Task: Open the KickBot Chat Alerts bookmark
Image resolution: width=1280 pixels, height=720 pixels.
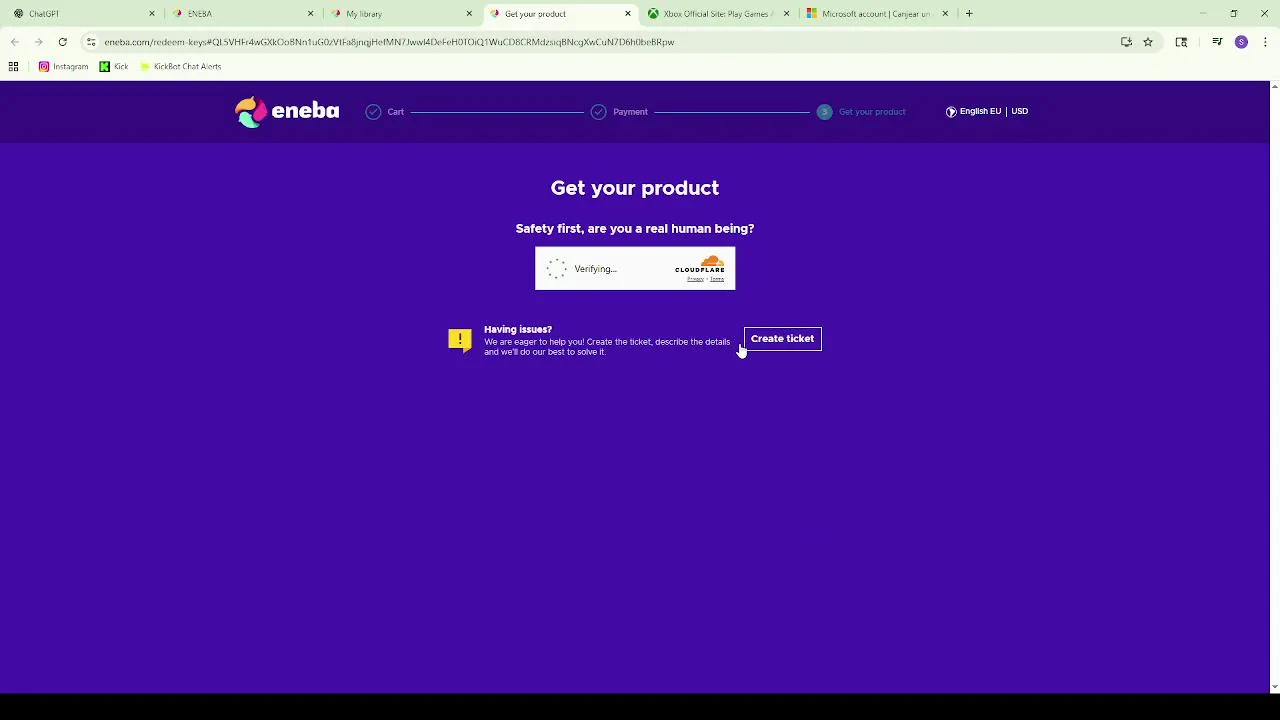Action: click(180, 66)
